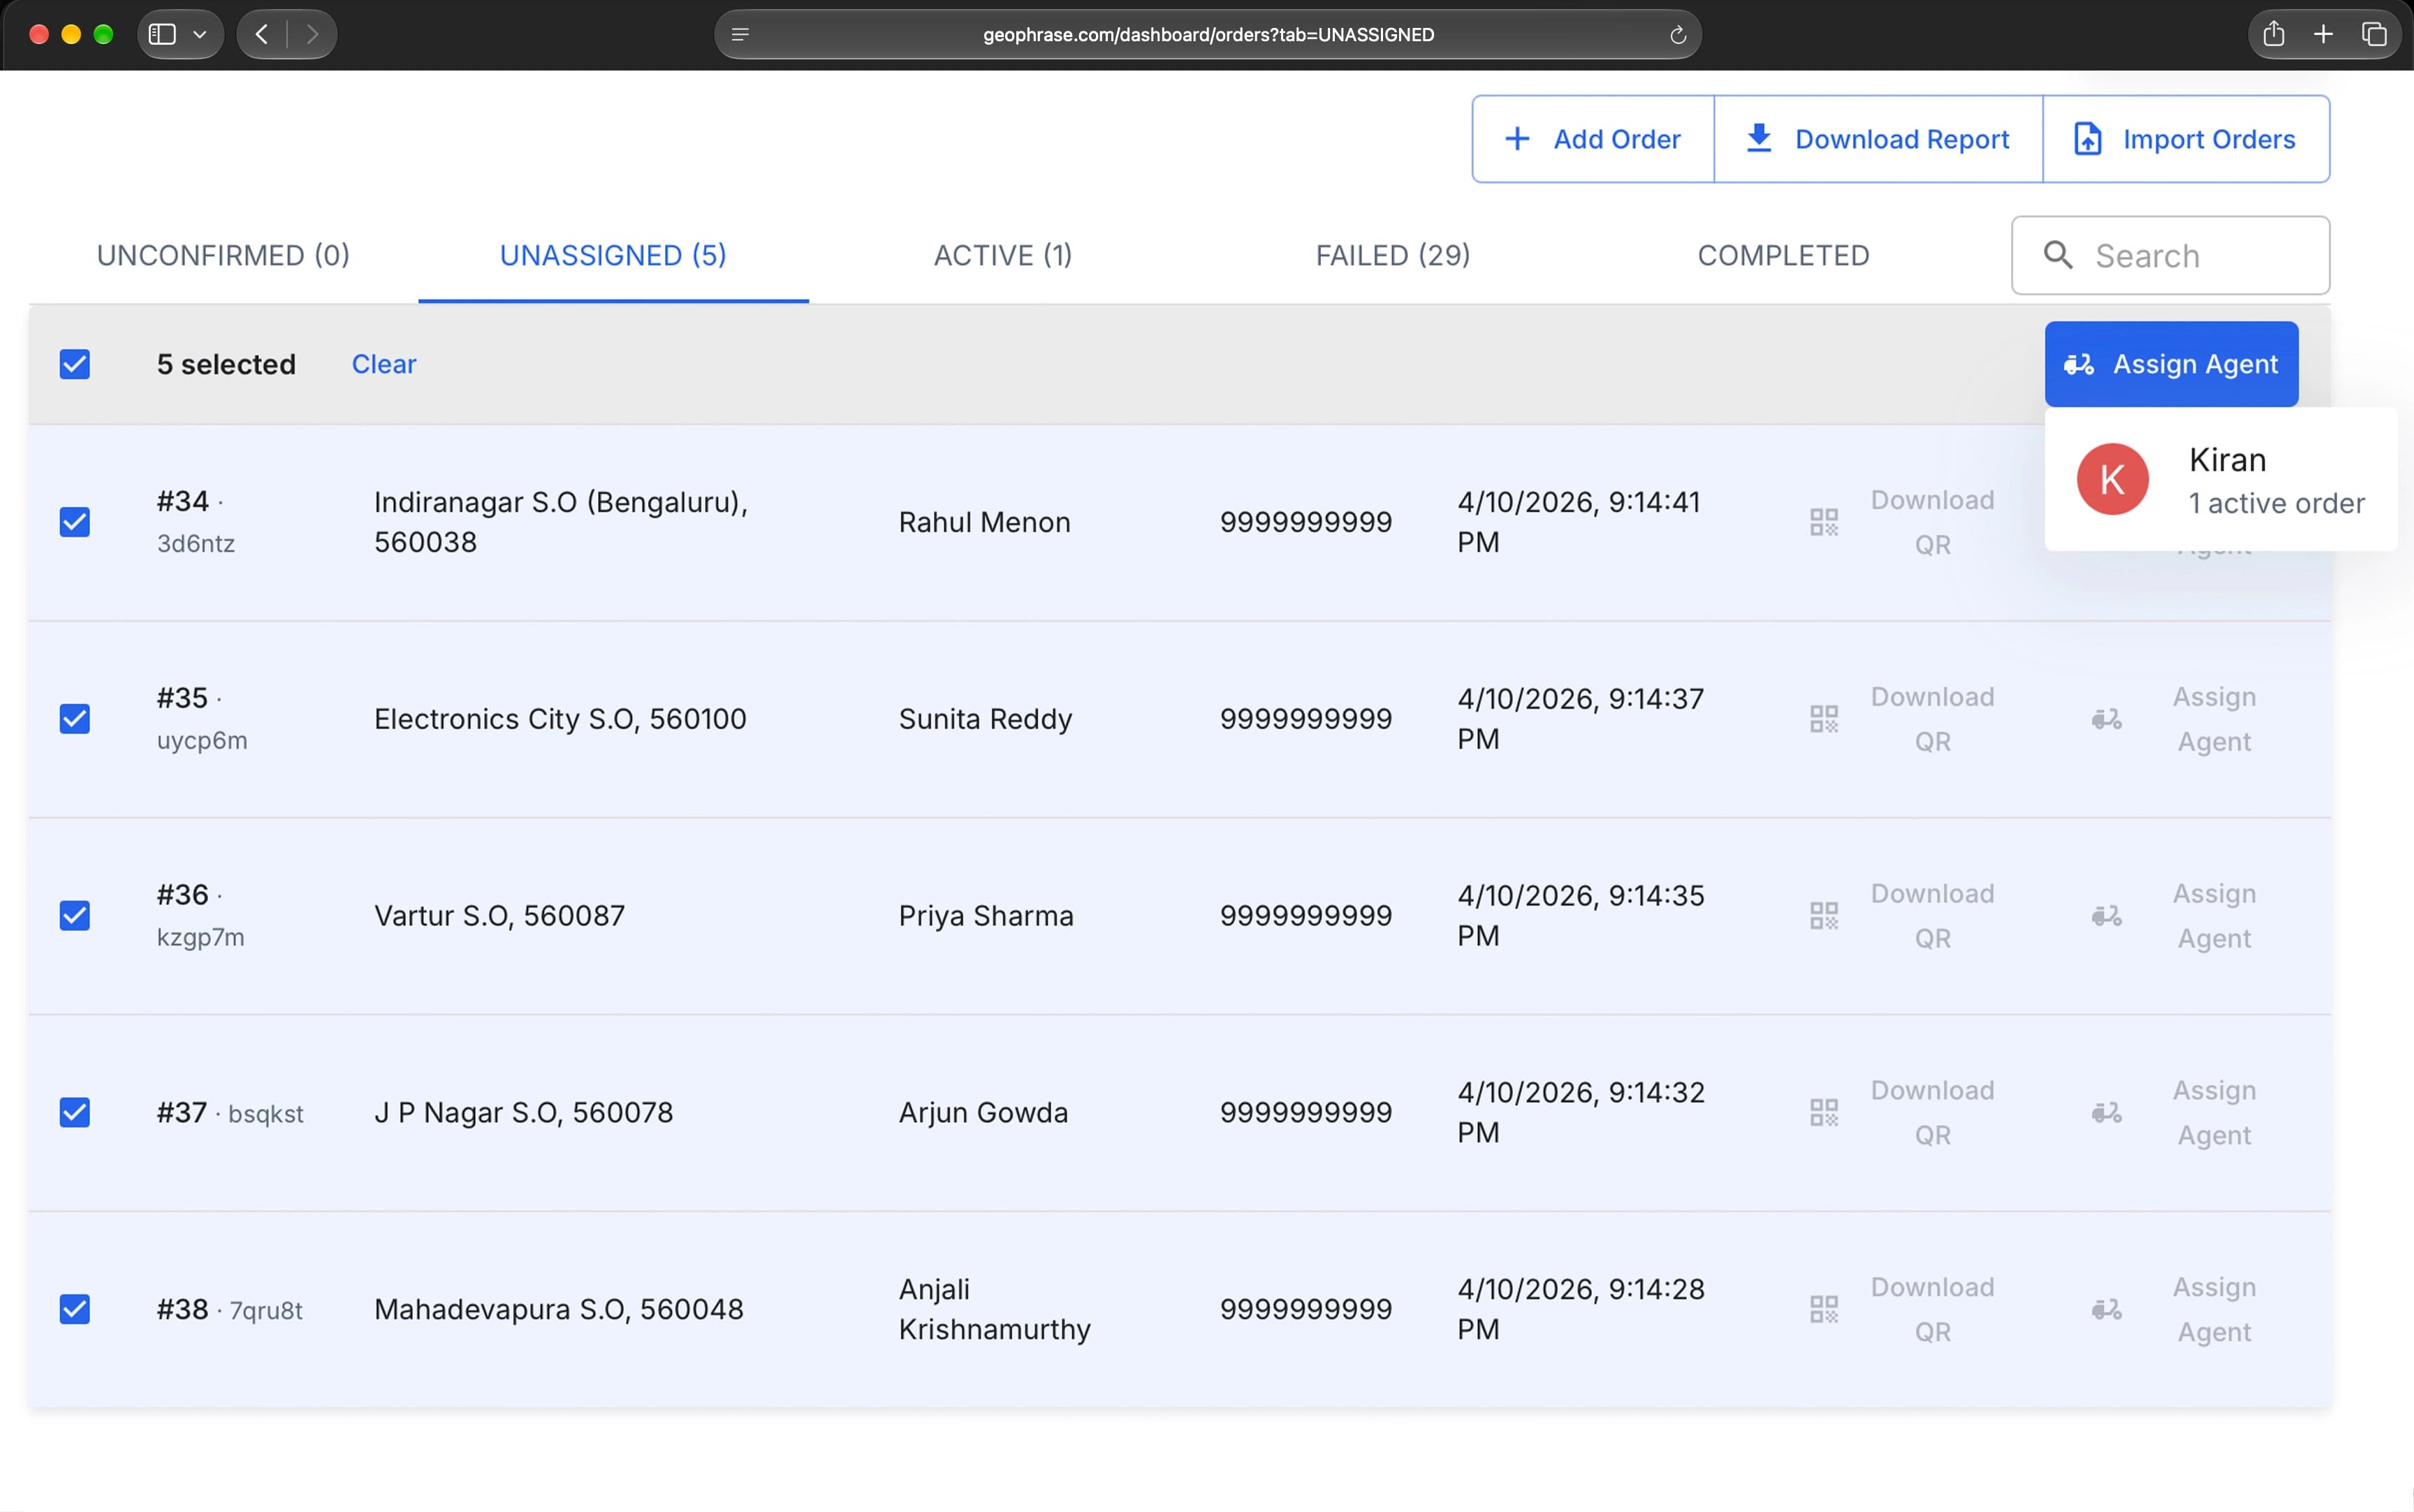Uncheck order #36 Vartur checkbox
2414x1512 pixels.
(75, 916)
